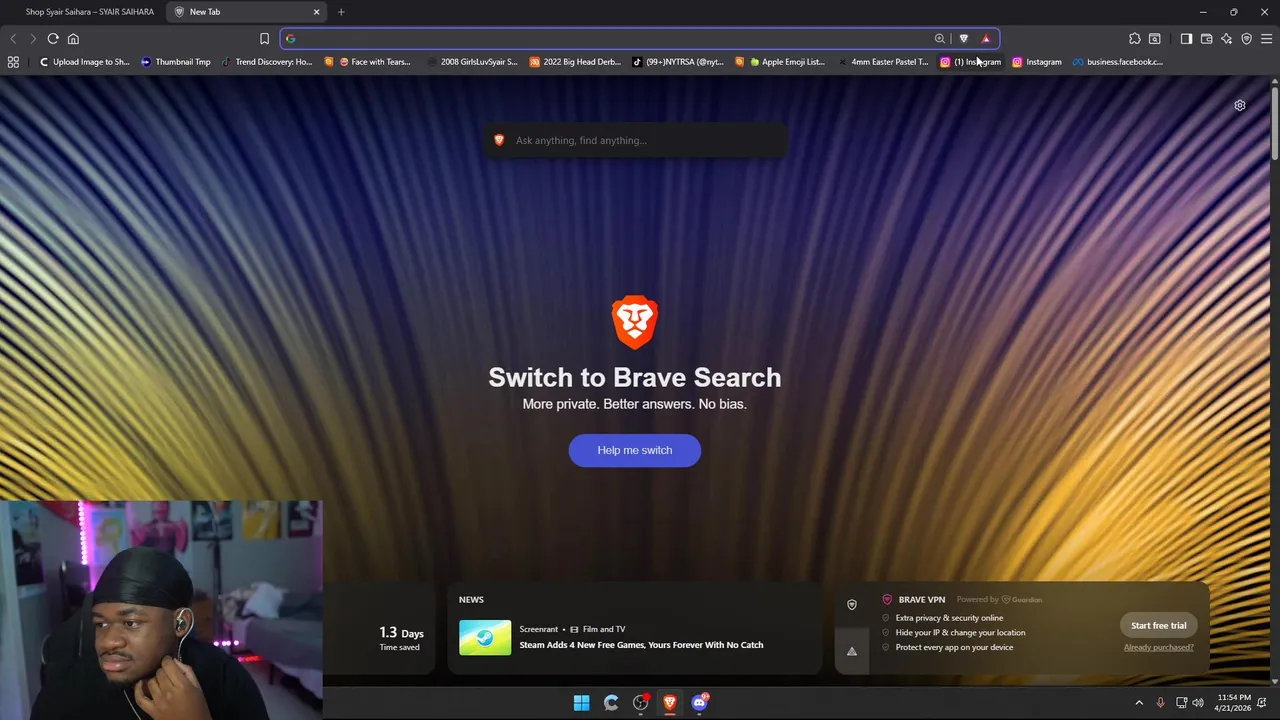Open the (99+)NYTRSA TikTok bookmark
This screenshot has height=720, width=1280.
tap(678, 62)
